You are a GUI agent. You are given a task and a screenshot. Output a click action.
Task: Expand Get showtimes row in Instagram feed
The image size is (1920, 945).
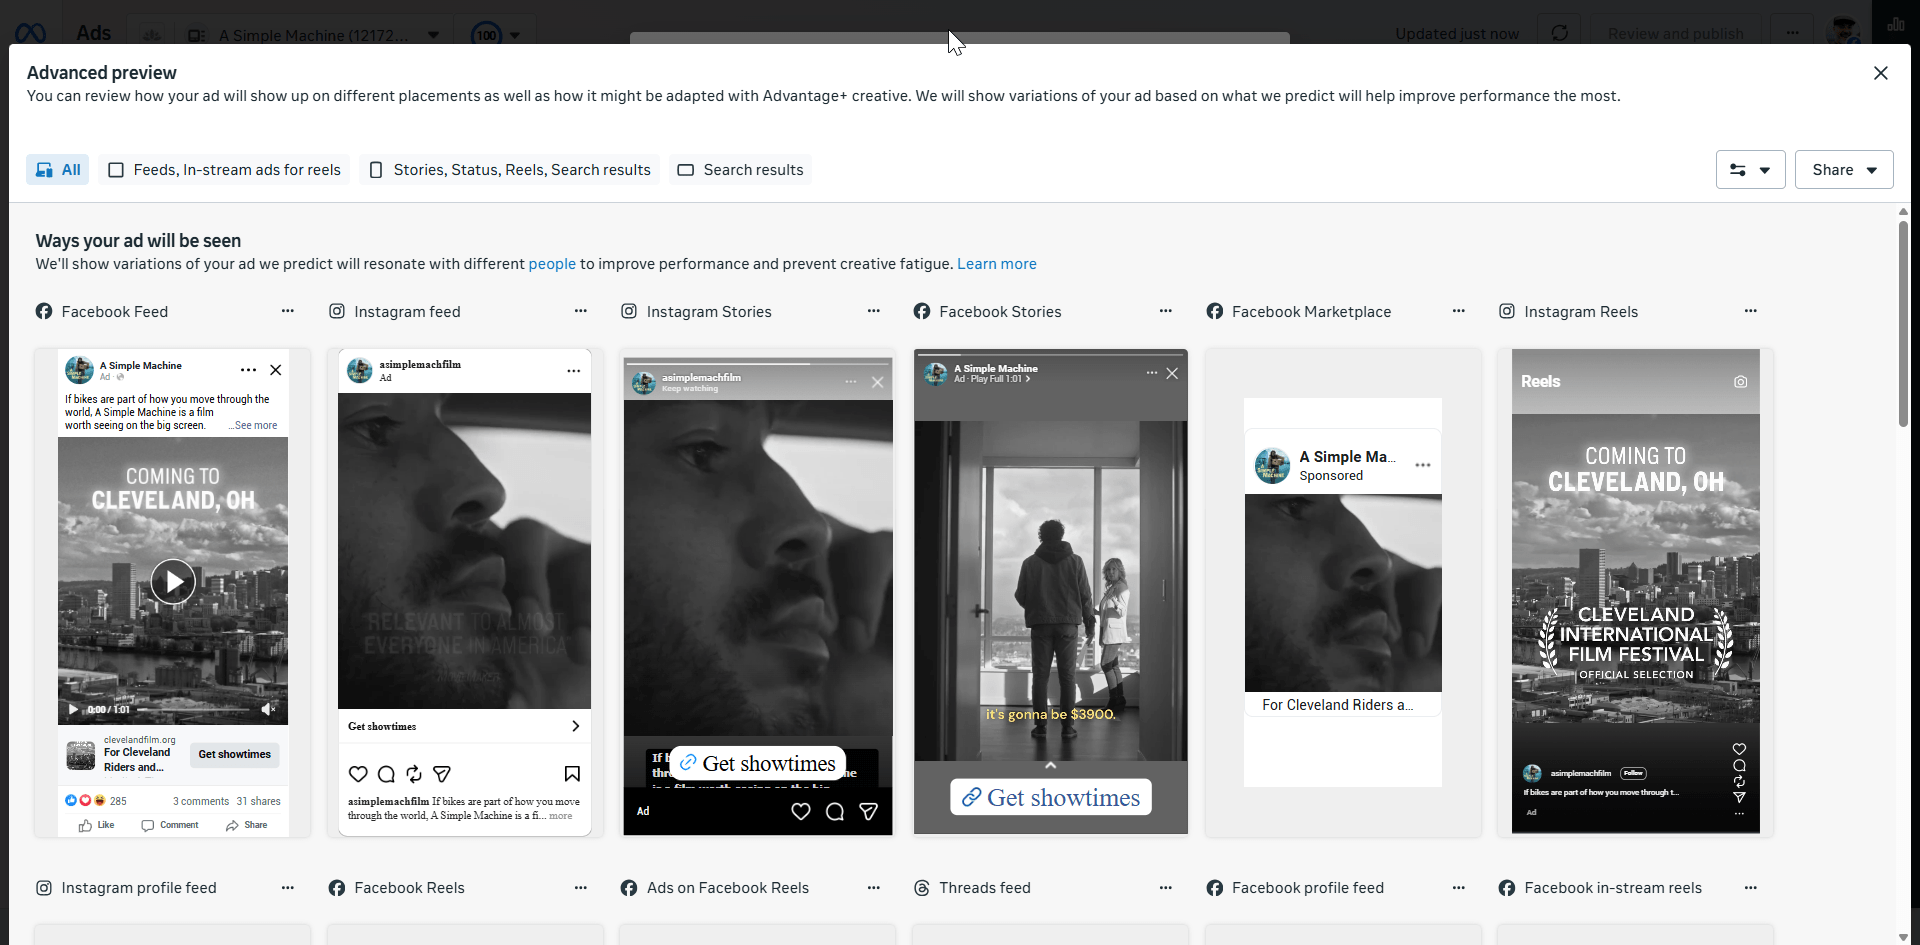click(464, 726)
